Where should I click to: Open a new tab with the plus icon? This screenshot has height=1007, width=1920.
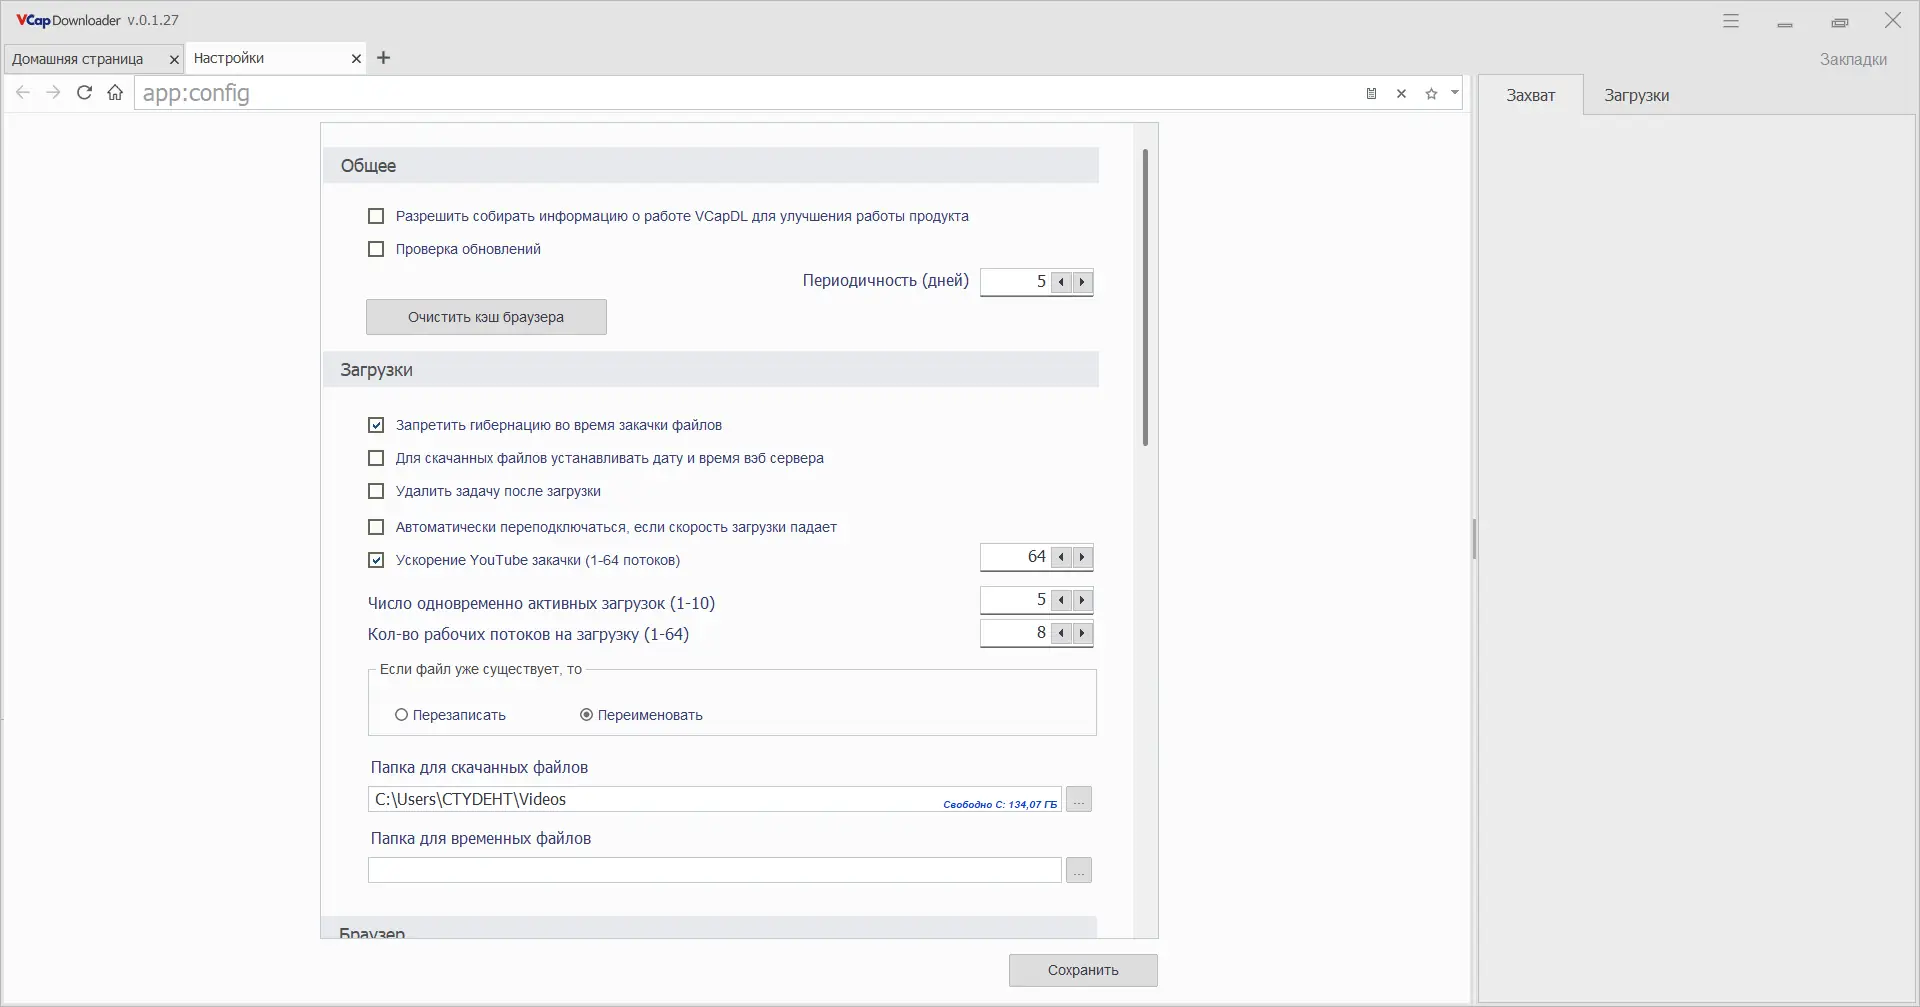coord(384,58)
